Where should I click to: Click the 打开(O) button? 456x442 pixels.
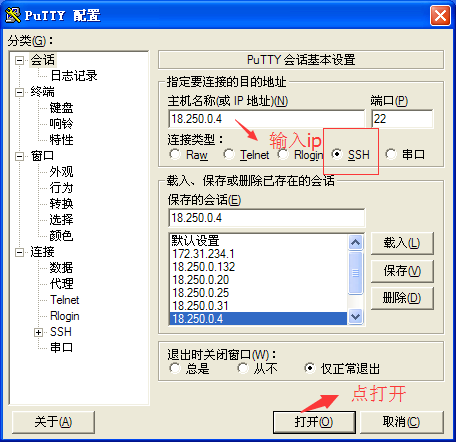click(x=314, y=422)
